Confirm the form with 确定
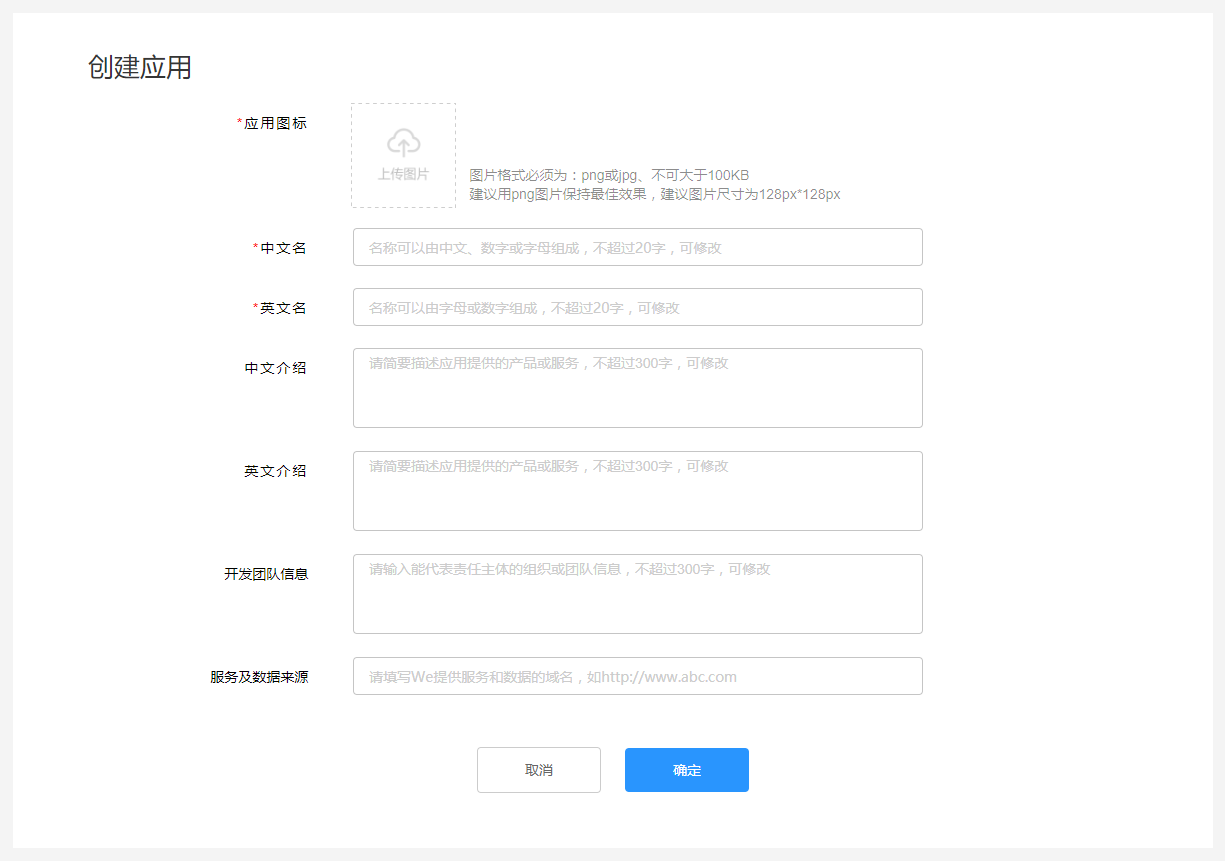Image resolution: width=1225 pixels, height=861 pixels. point(686,770)
